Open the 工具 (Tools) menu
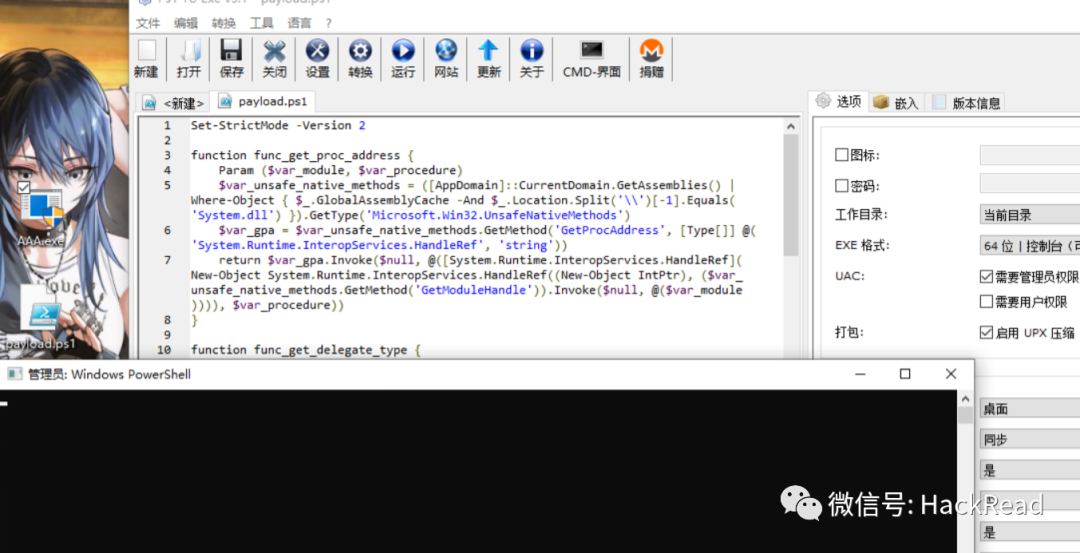 click(262, 23)
